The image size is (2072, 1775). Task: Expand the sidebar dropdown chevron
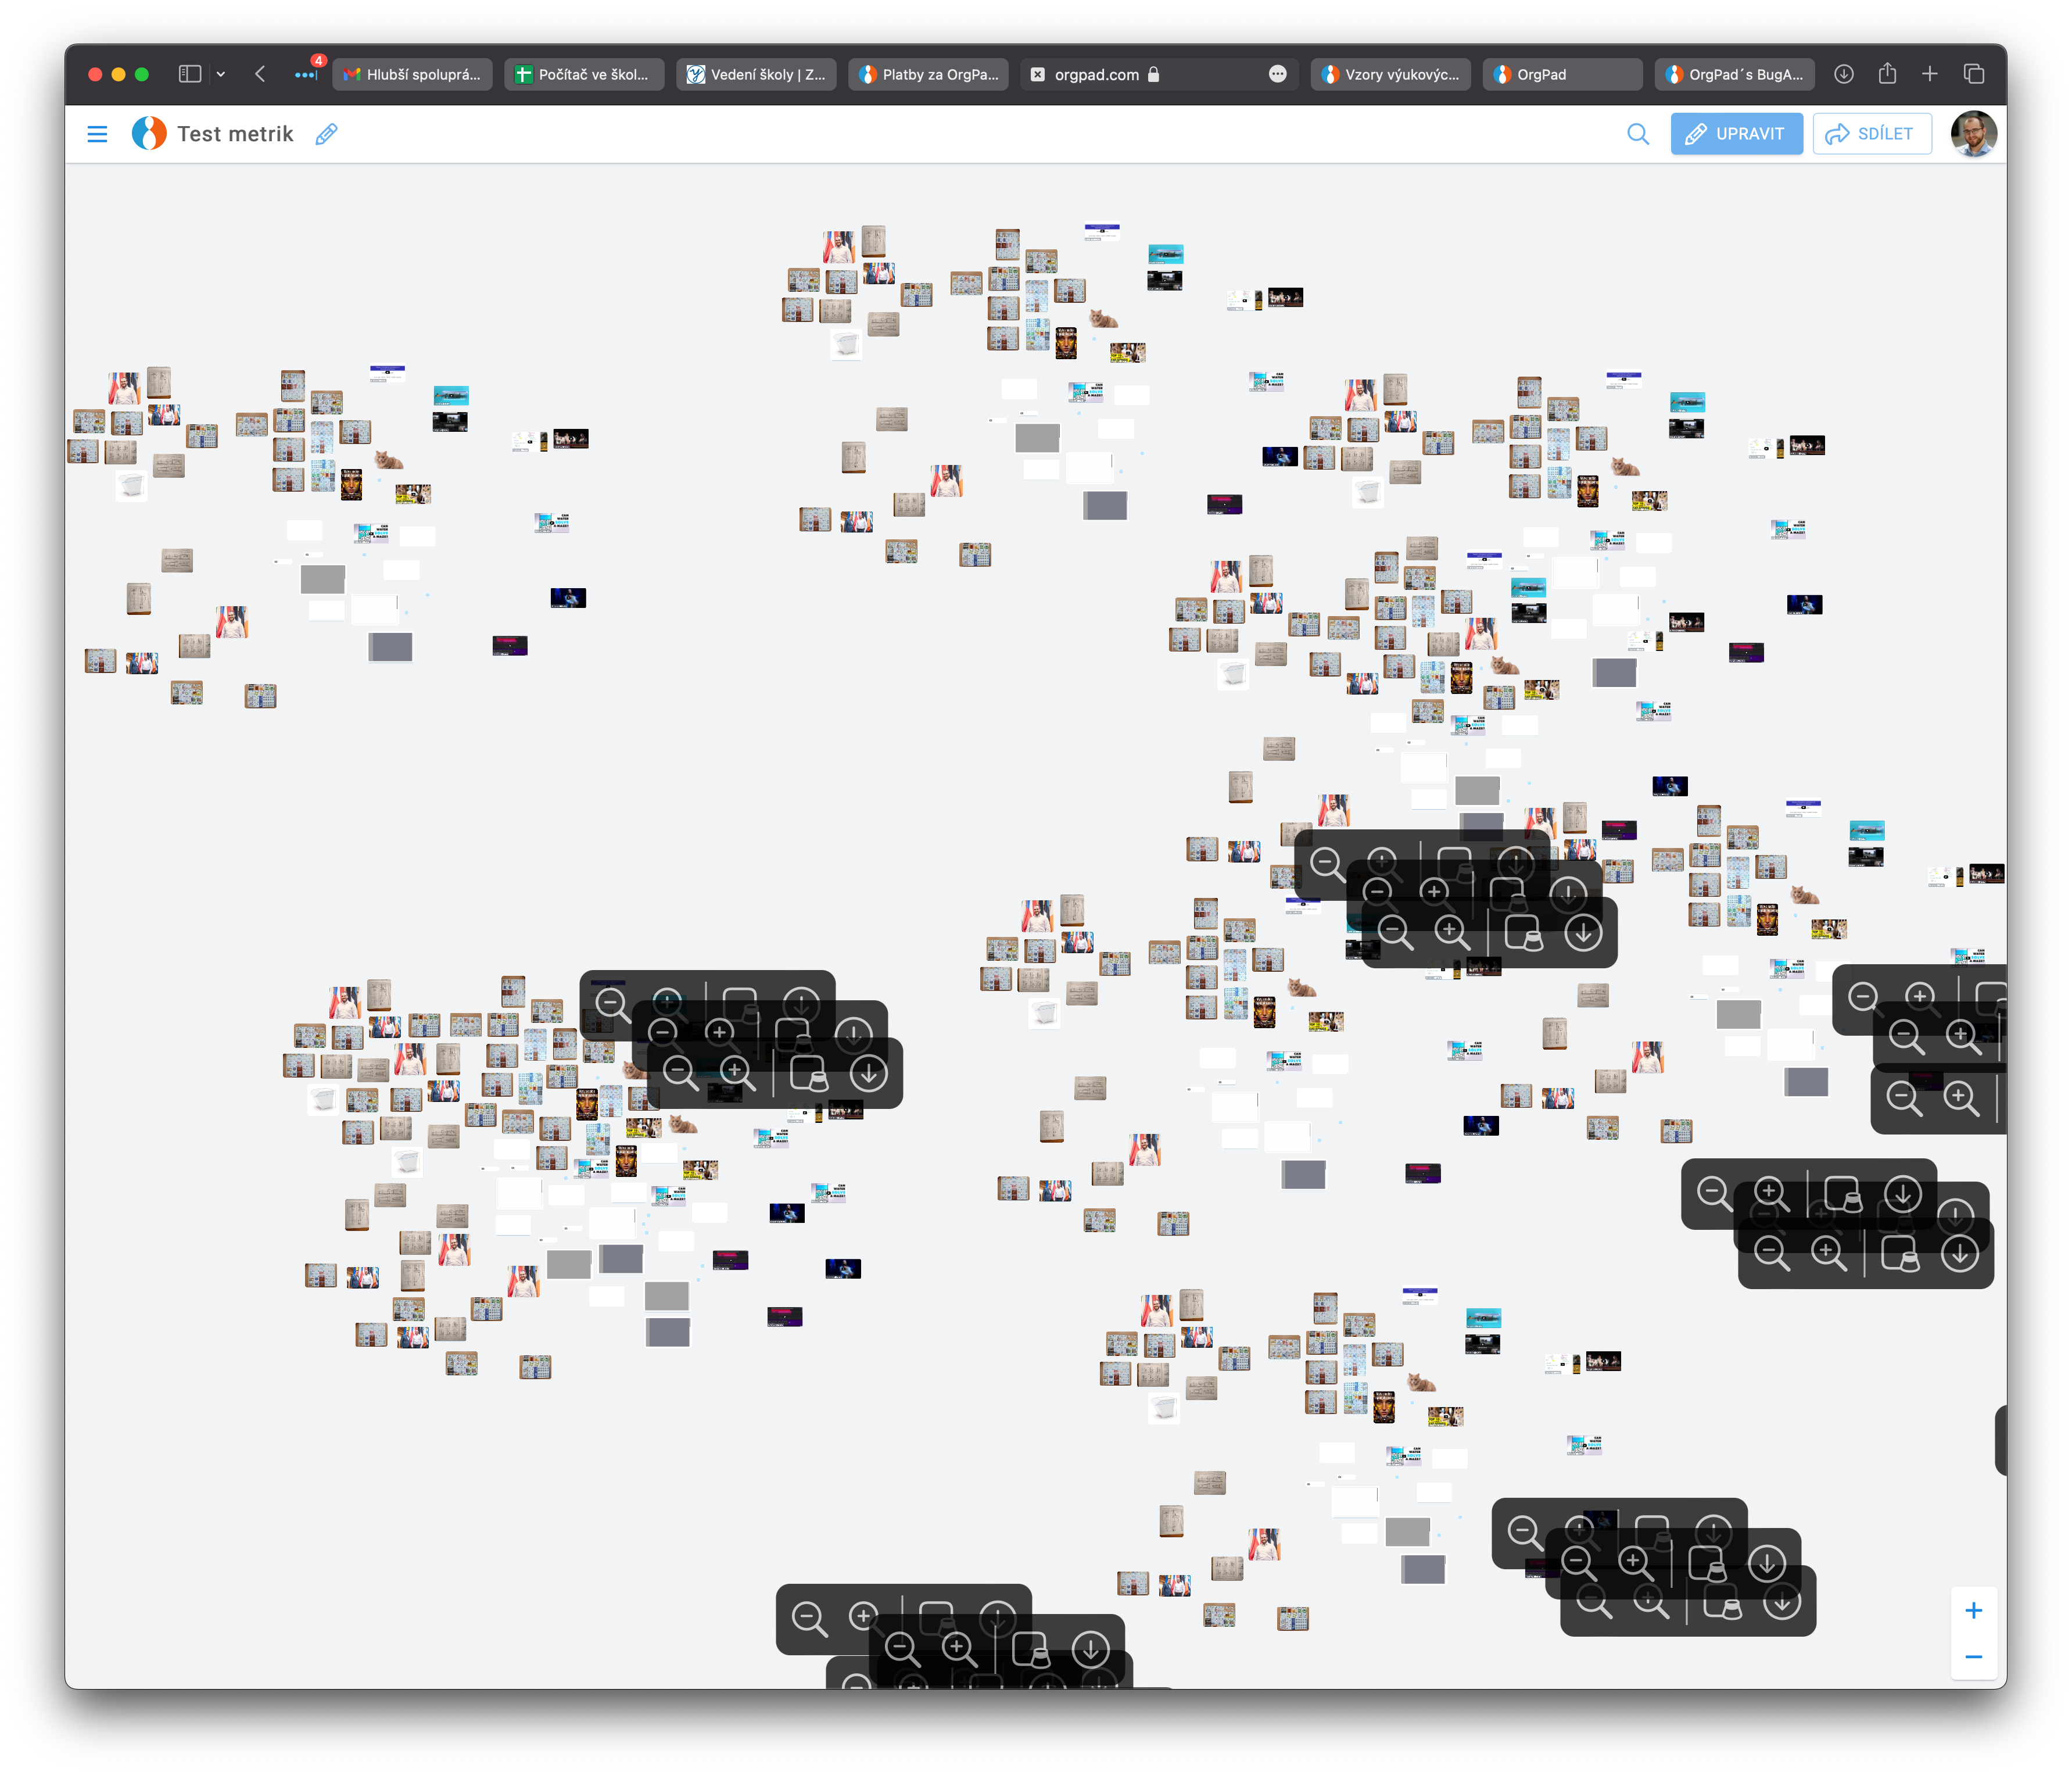[x=221, y=74]
